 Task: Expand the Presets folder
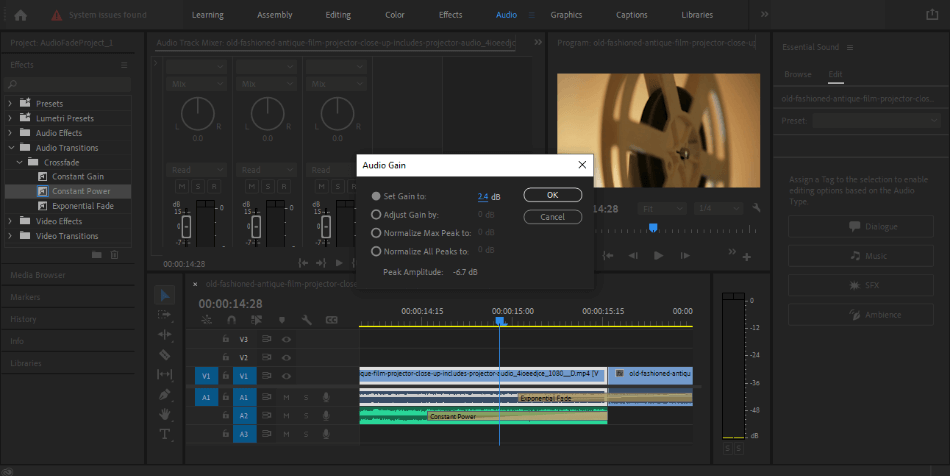10,104
